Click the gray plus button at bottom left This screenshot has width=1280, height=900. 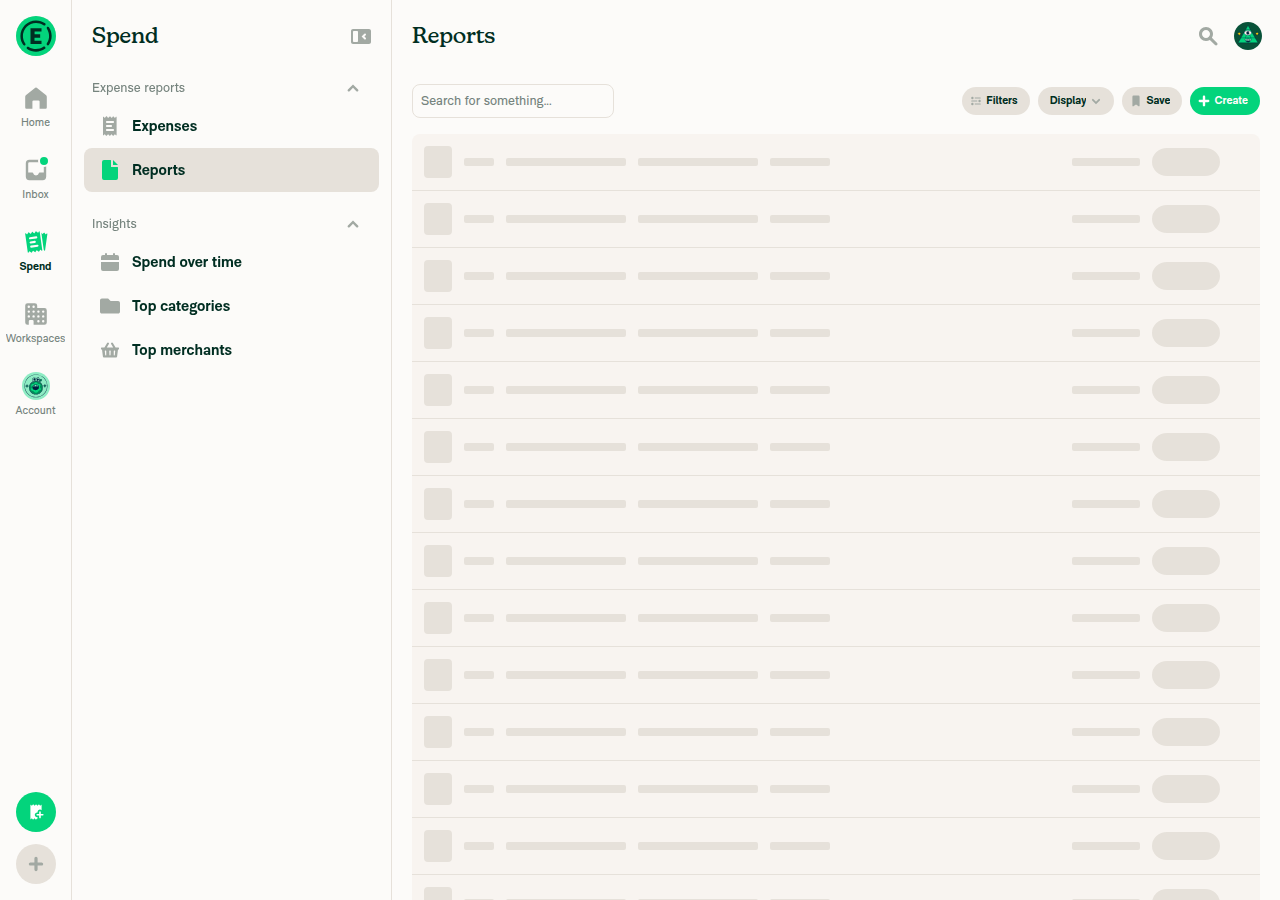[x=36, y=864]
